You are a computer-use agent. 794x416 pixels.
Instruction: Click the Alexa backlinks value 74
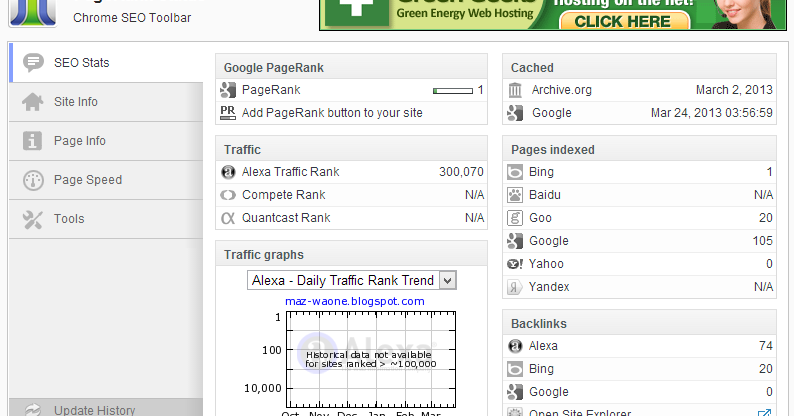pos(766,346)
